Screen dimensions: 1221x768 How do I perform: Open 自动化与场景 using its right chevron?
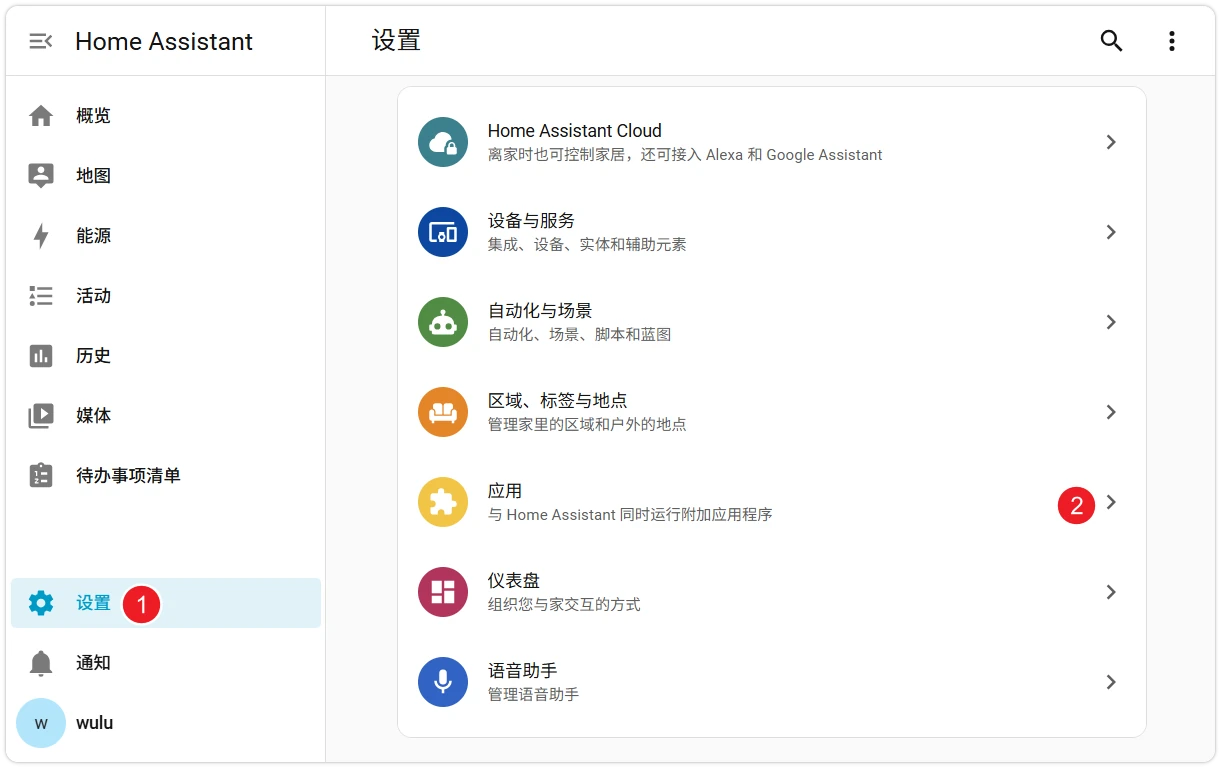point(1111,322)
